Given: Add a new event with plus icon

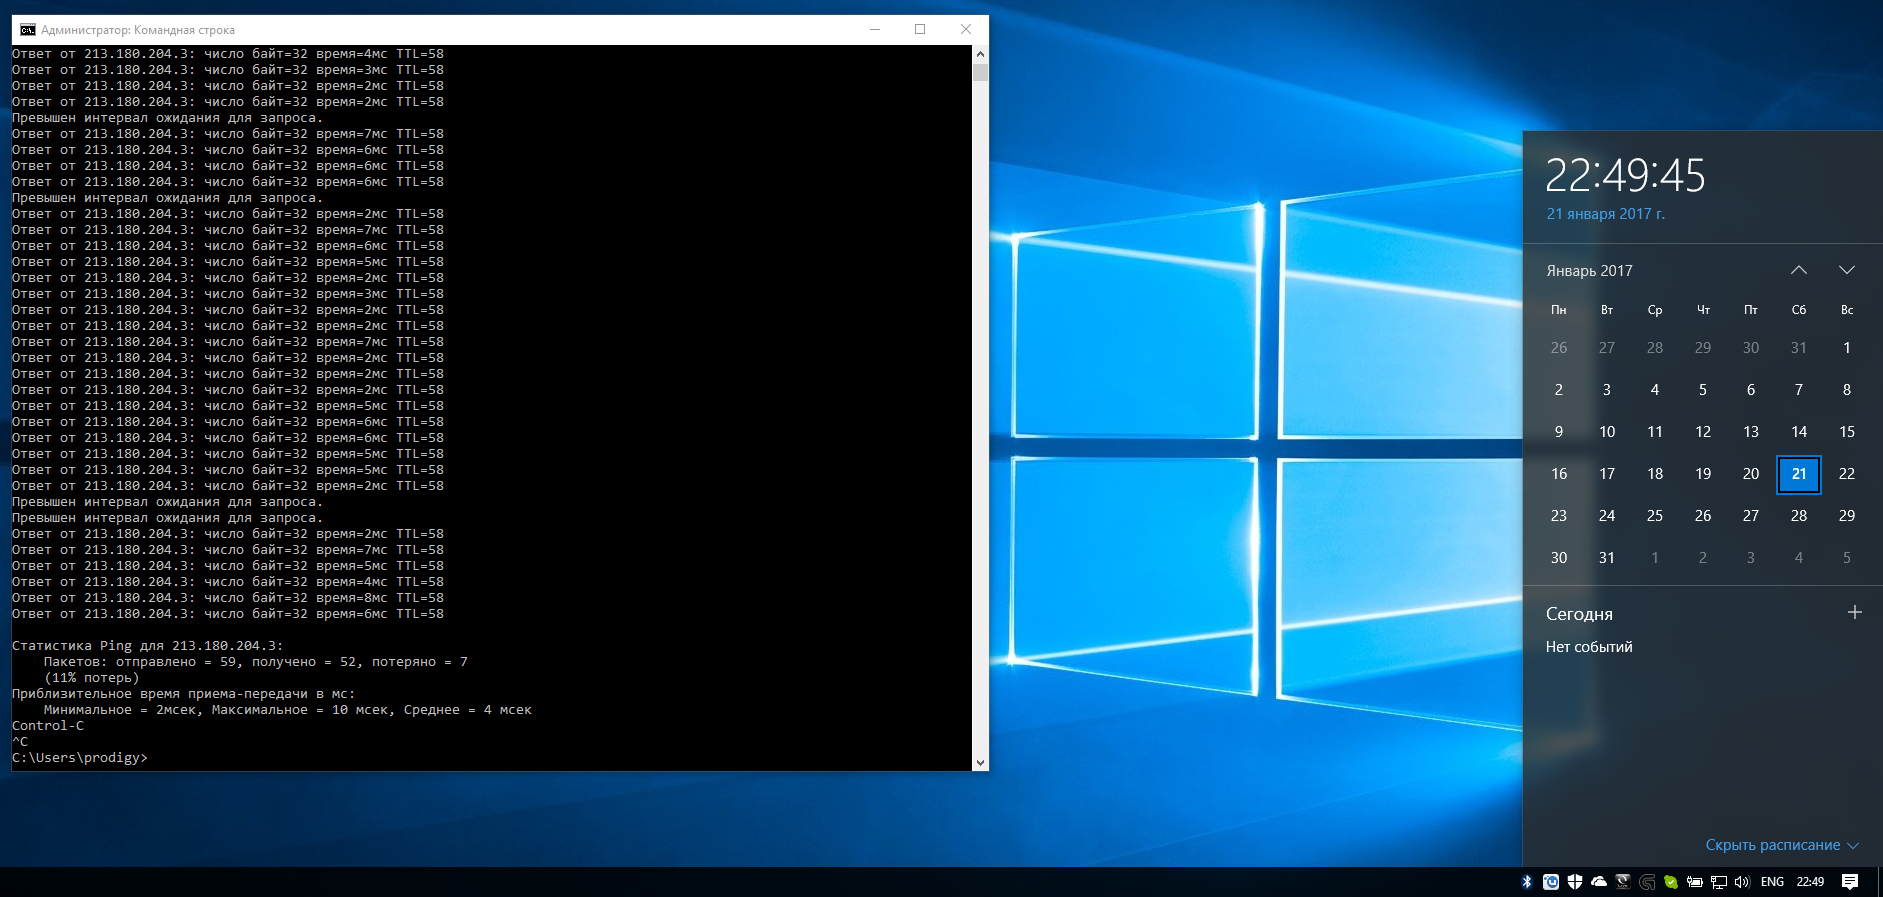Looking at the screenshot, I should [1854, 612].
